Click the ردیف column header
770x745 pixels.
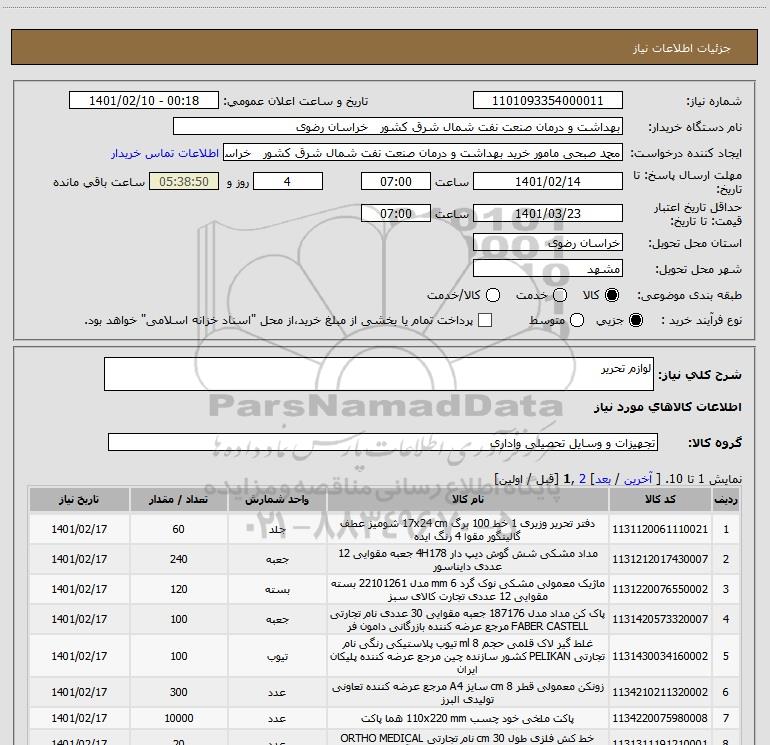(726, 499)
